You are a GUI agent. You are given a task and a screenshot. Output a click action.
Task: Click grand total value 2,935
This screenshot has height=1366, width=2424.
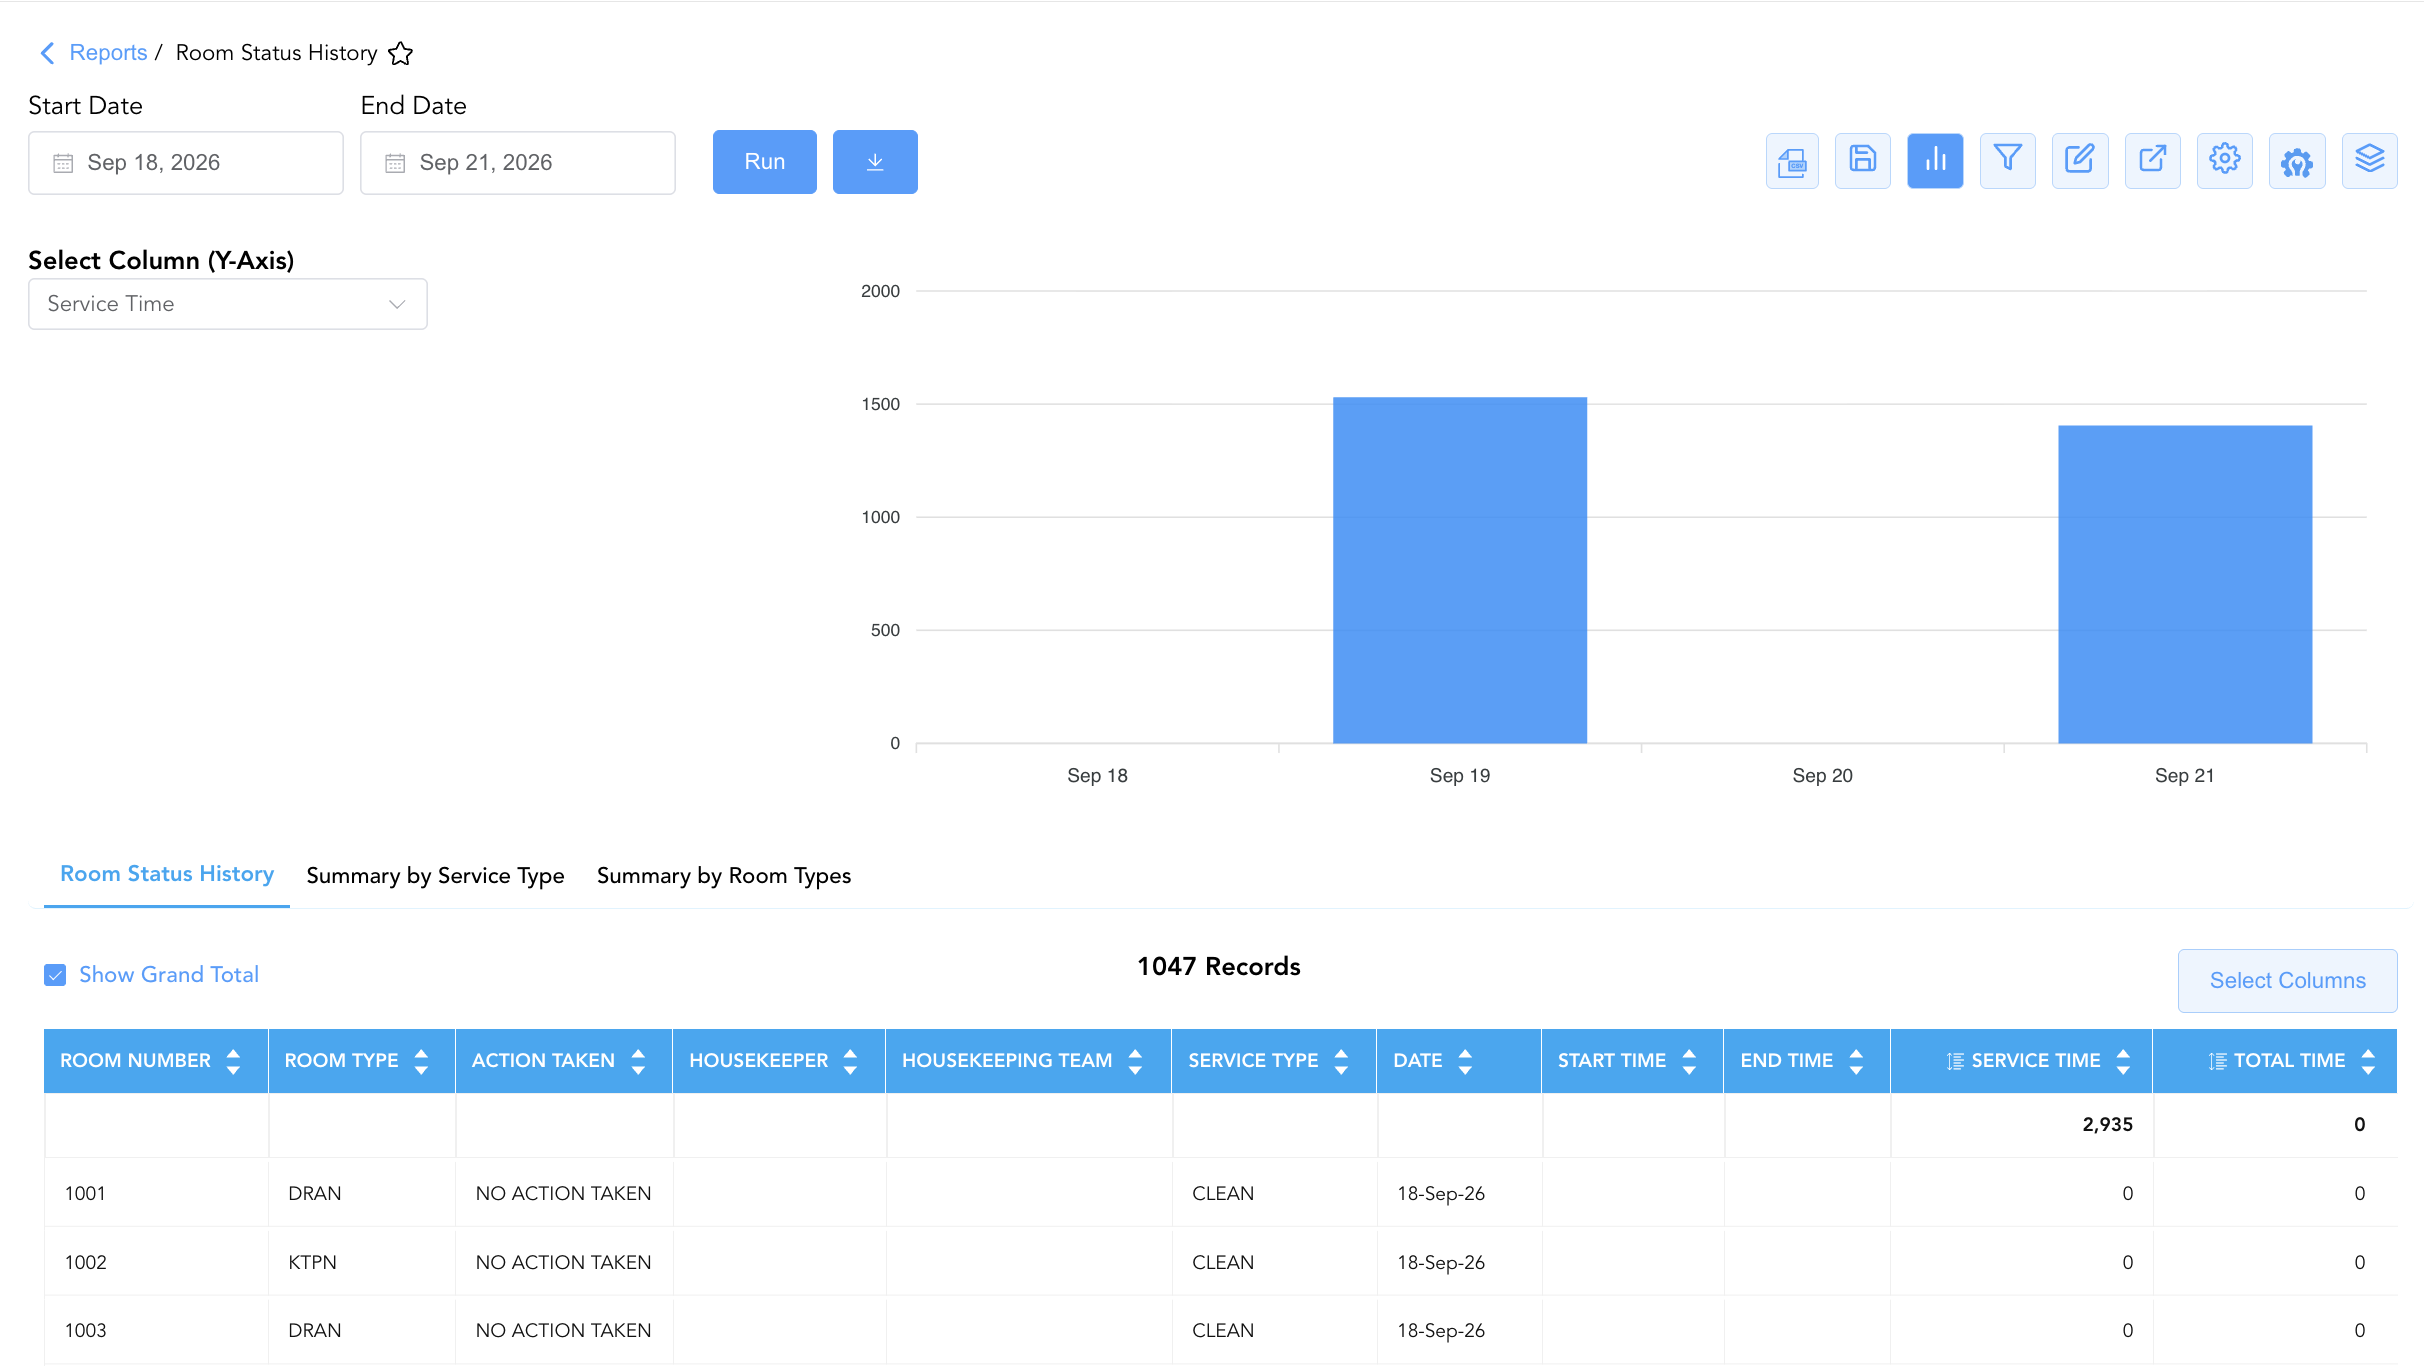coord(2107,1125)
